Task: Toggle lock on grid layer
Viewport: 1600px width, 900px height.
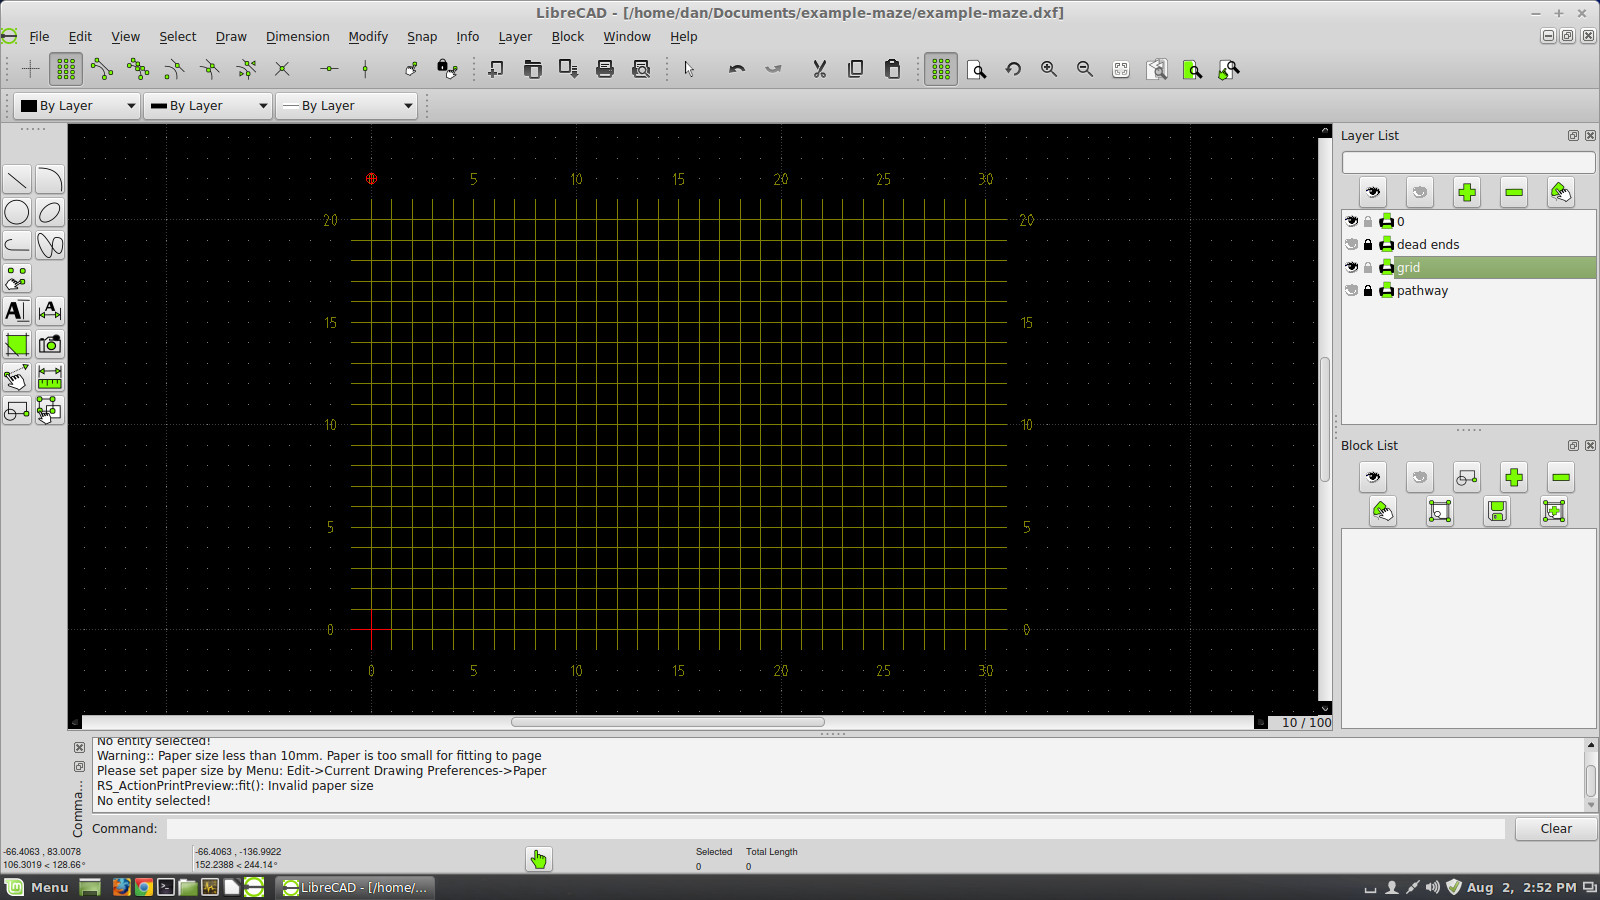Action: coord(1368,267)
